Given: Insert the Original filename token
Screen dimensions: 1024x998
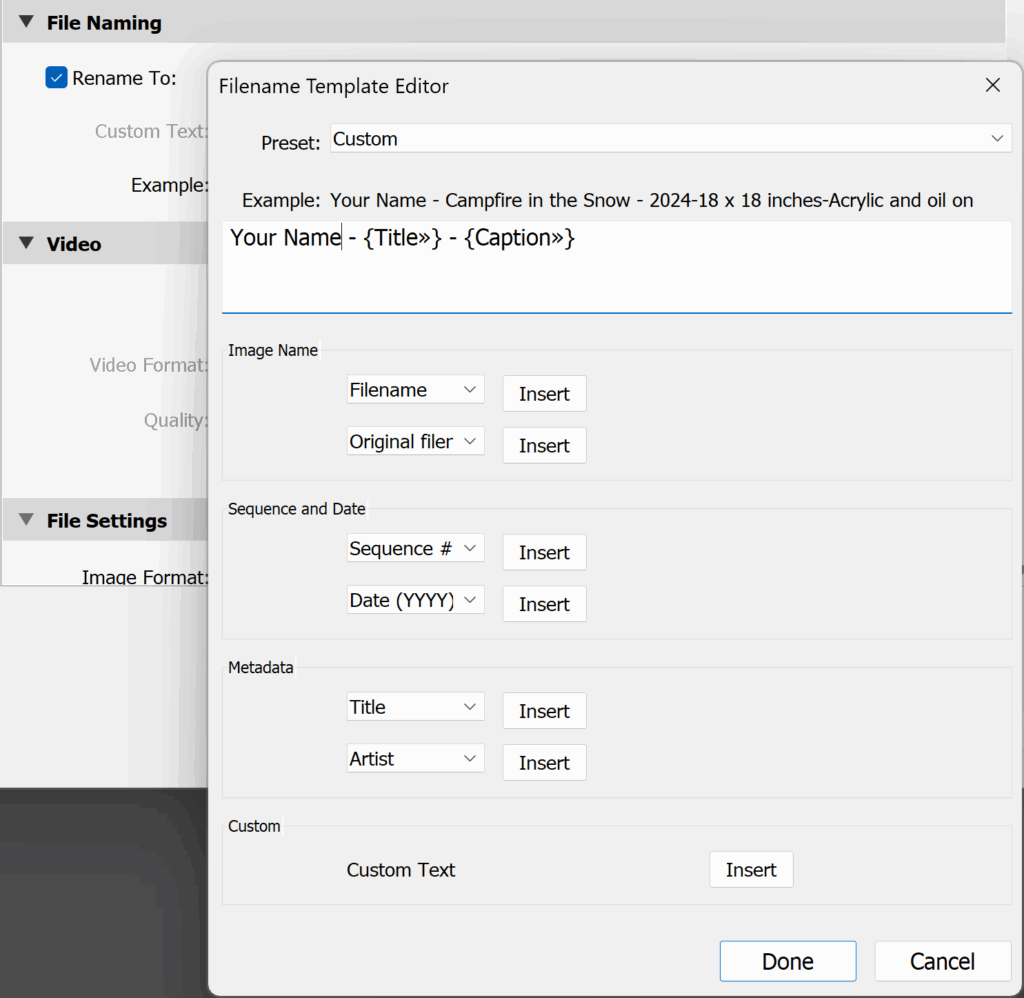Looking at the screenshot, I should pos(544,446).
